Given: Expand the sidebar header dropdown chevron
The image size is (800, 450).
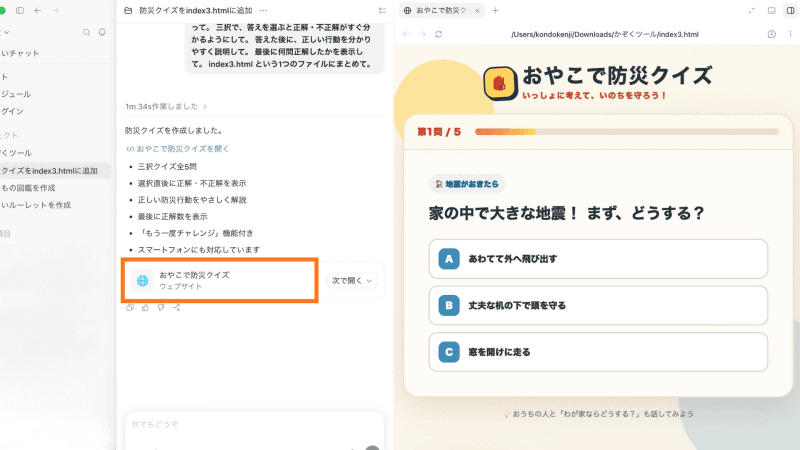Looking at the screenshot, I should click(x=6, y=32).
